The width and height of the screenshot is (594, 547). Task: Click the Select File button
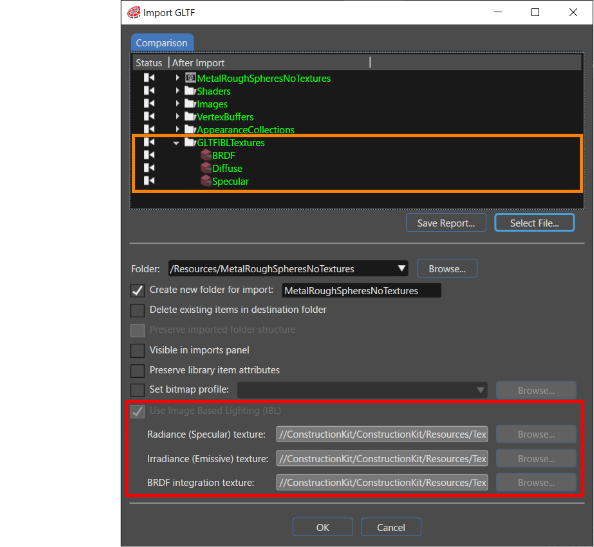[x=534, y=223]
